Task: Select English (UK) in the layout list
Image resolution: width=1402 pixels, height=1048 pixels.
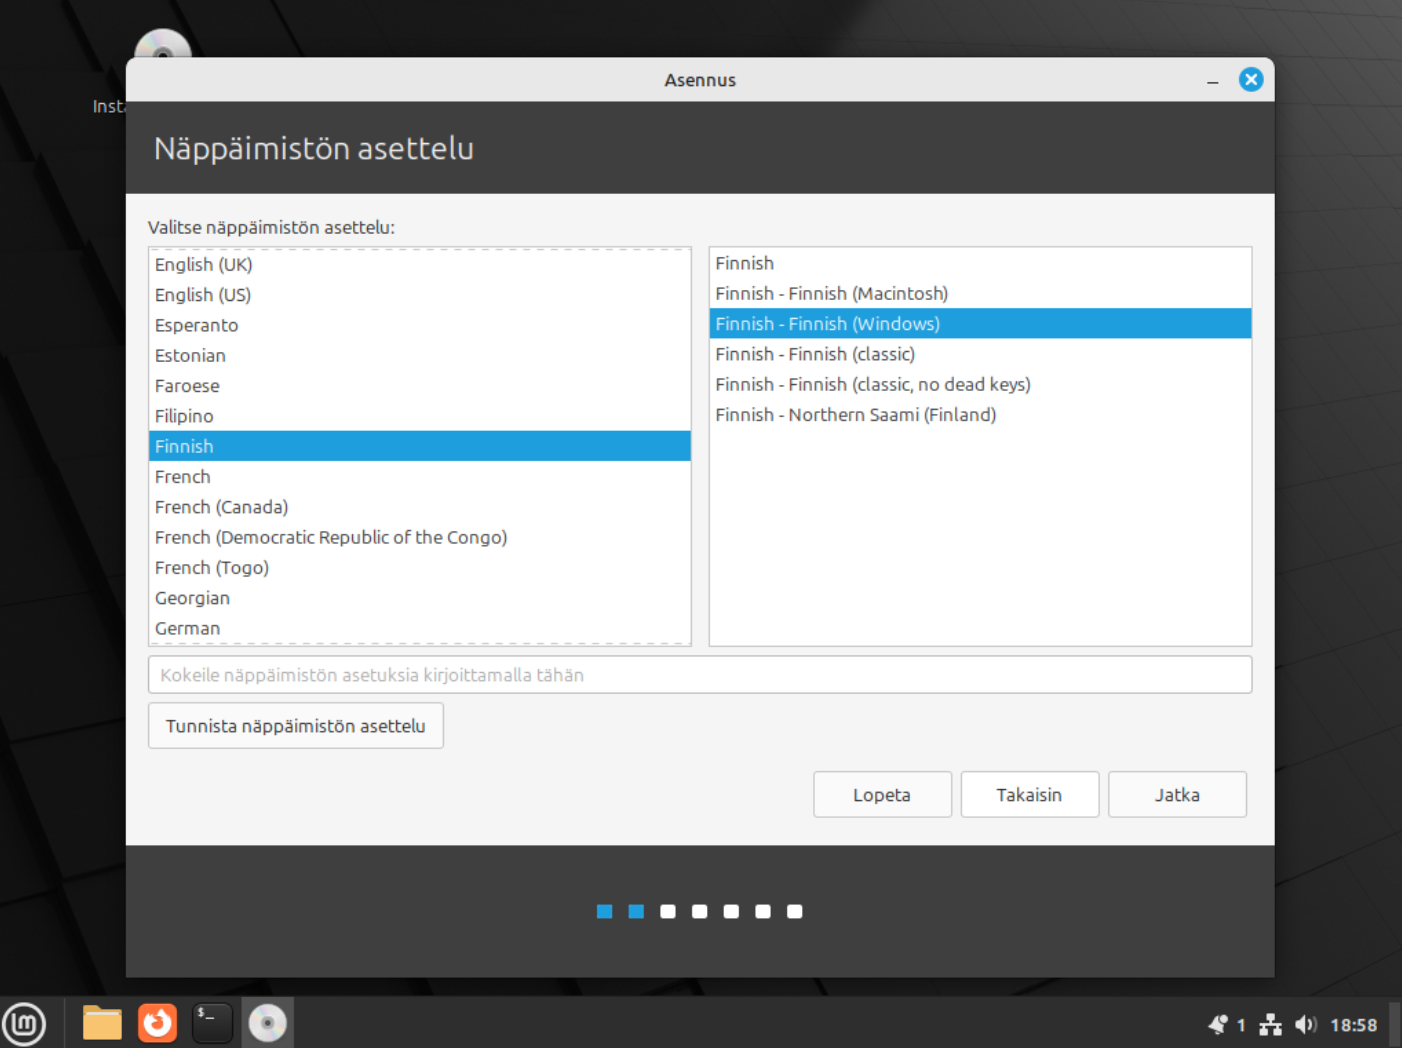Action: coord(420,264)
